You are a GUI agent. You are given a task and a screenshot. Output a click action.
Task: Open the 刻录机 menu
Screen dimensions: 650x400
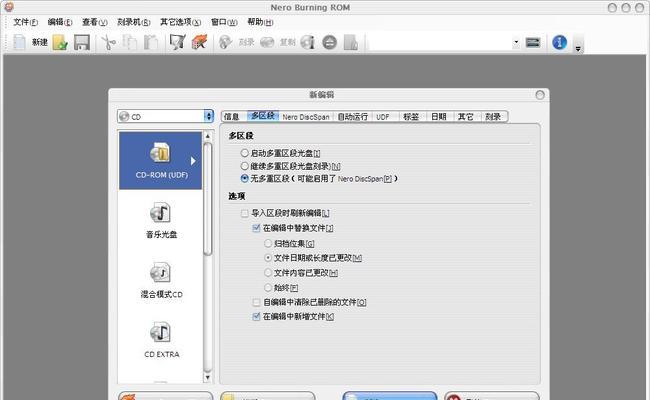click(133, 22)
